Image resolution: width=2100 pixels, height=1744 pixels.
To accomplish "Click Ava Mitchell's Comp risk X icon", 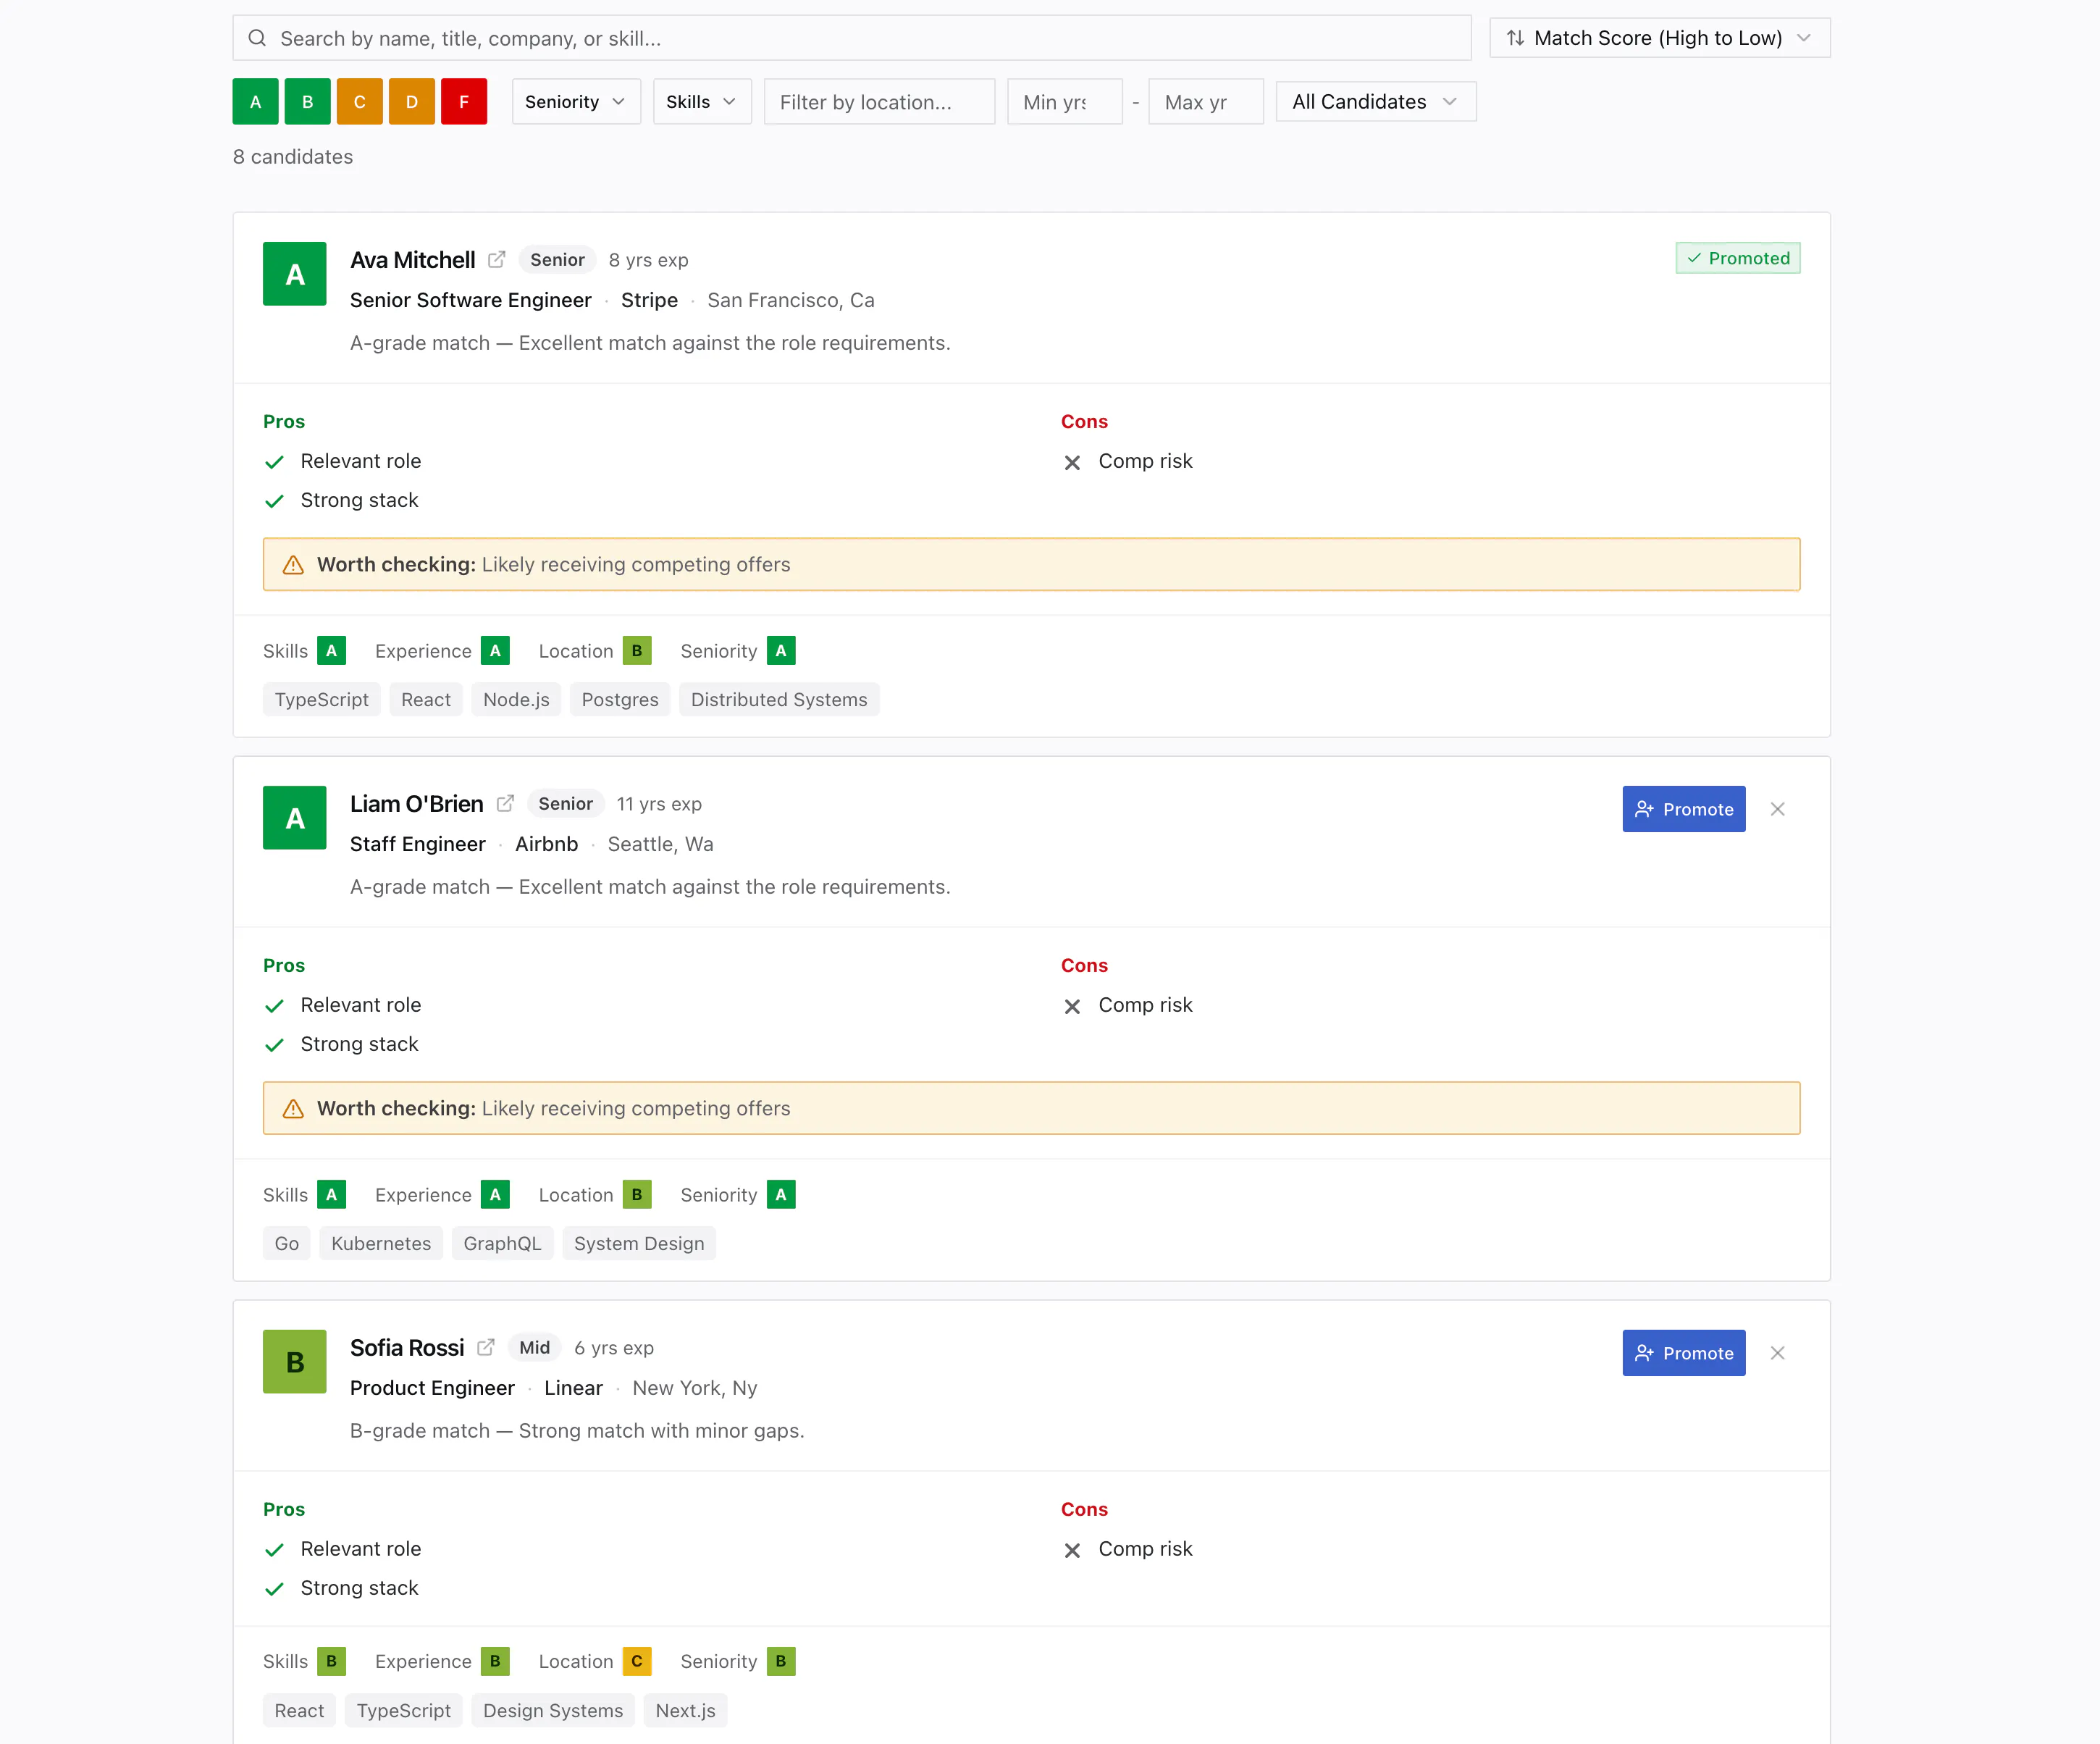I will coord(1072,462).
